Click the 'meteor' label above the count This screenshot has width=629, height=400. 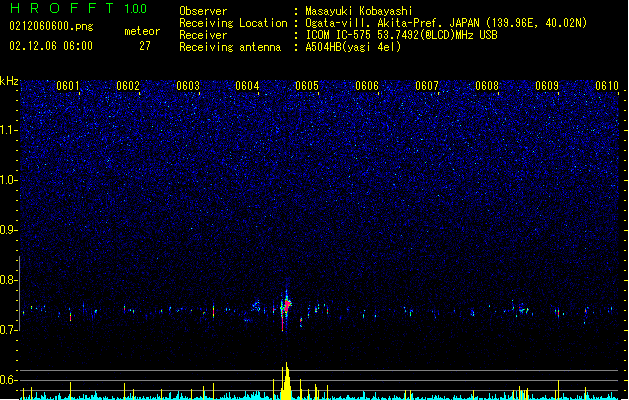pos(142,31)
